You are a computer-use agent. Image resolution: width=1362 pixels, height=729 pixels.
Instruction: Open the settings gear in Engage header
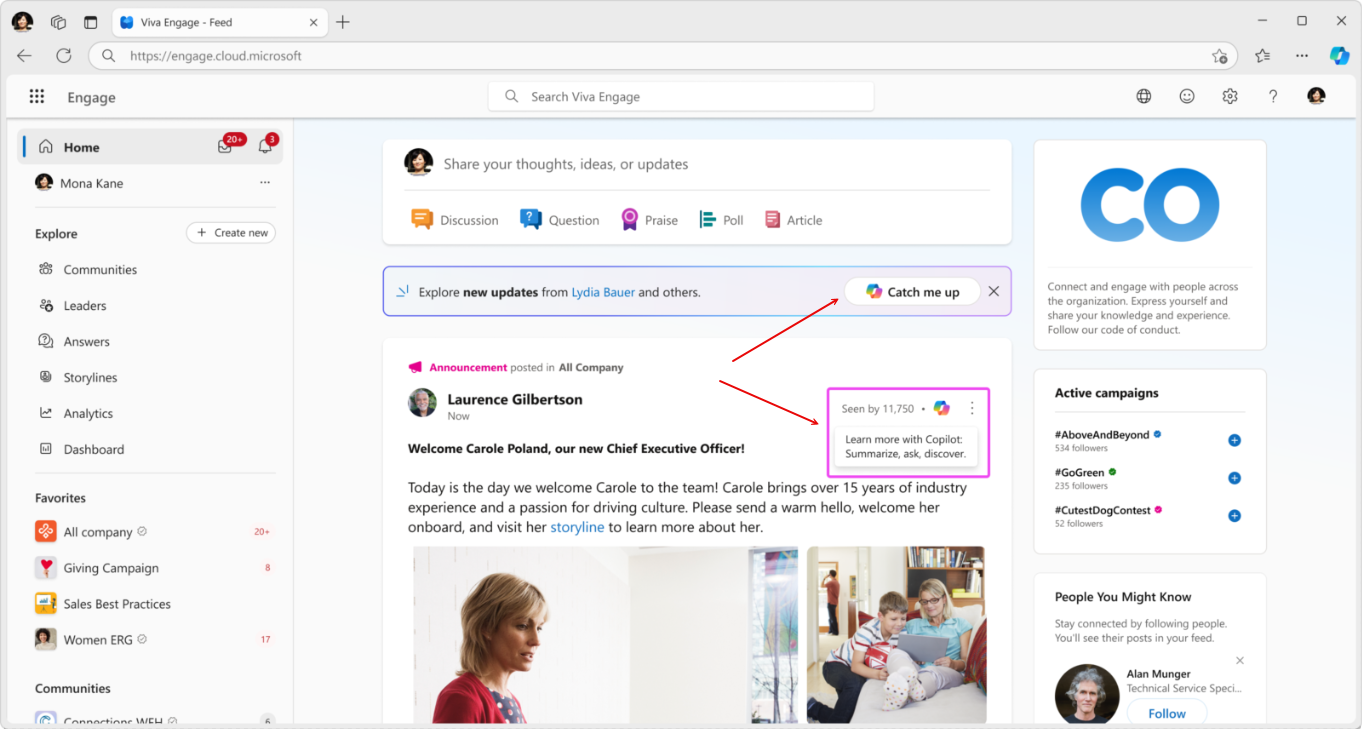1230,96
